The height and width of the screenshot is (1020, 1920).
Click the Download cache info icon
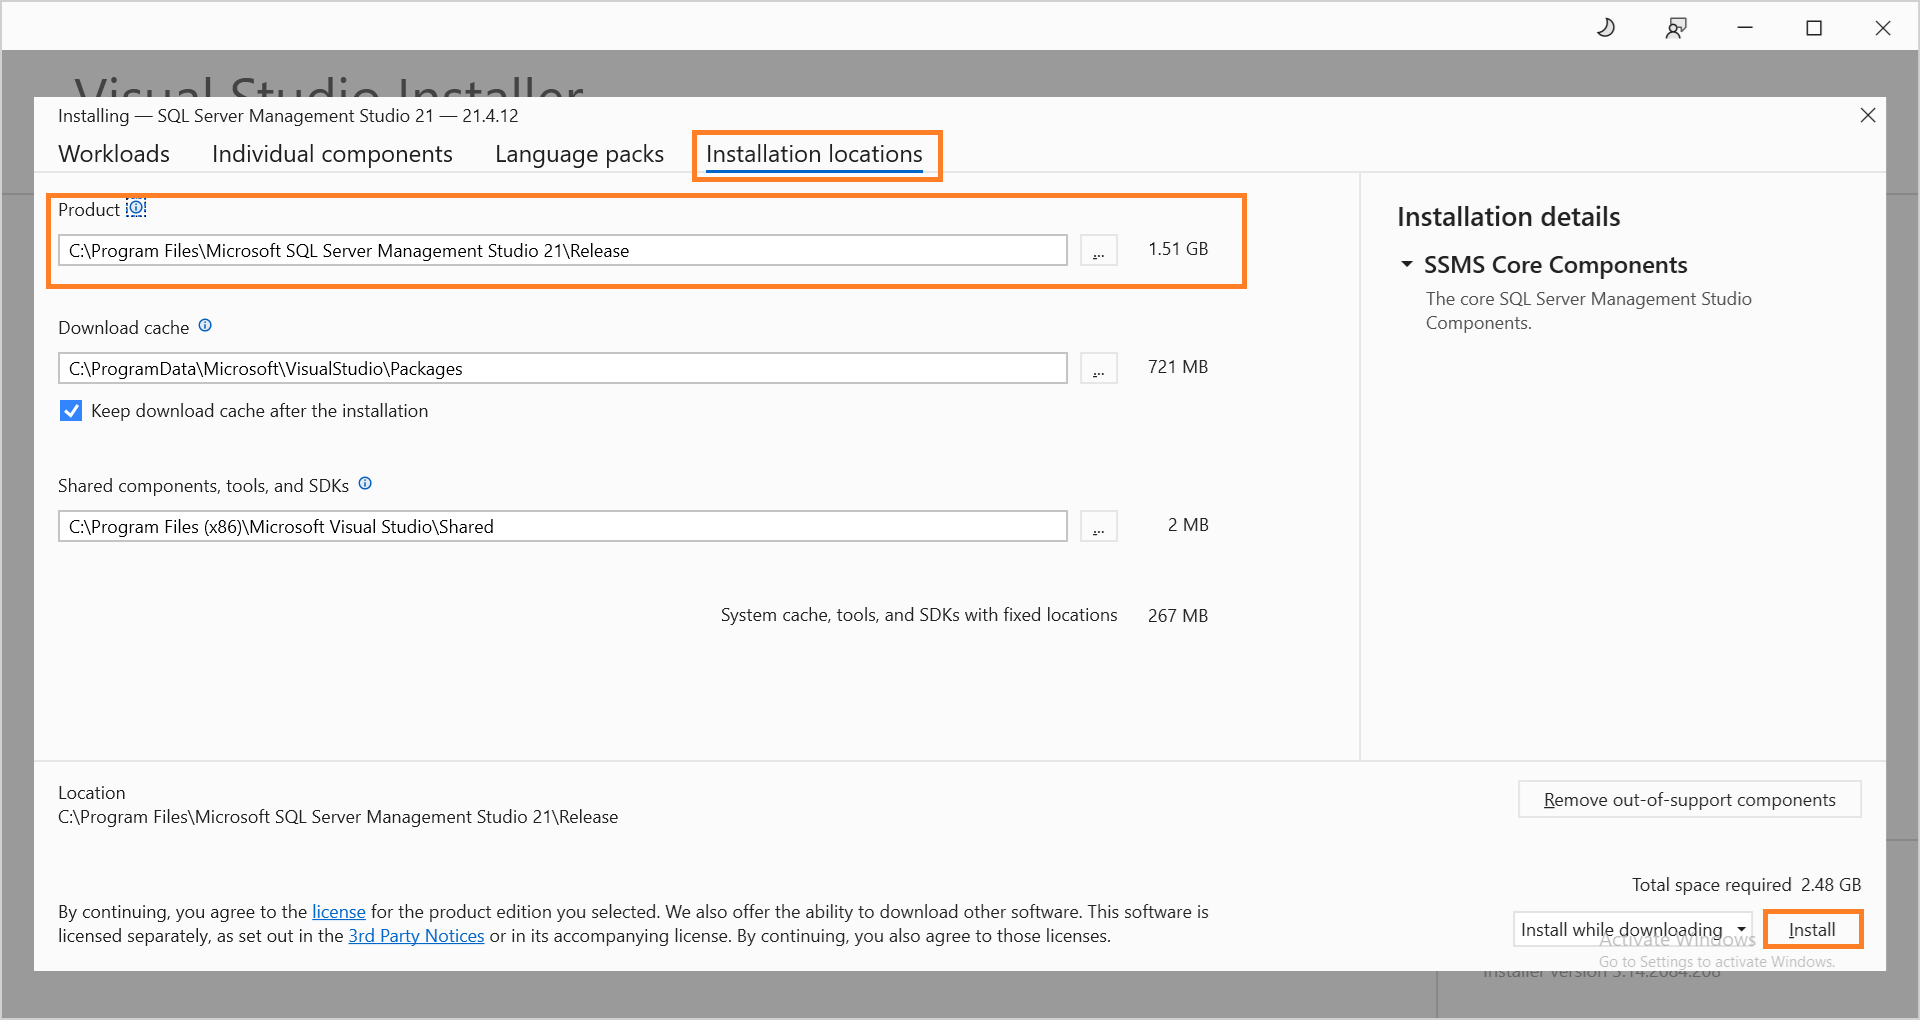click(x=205, y=325)
